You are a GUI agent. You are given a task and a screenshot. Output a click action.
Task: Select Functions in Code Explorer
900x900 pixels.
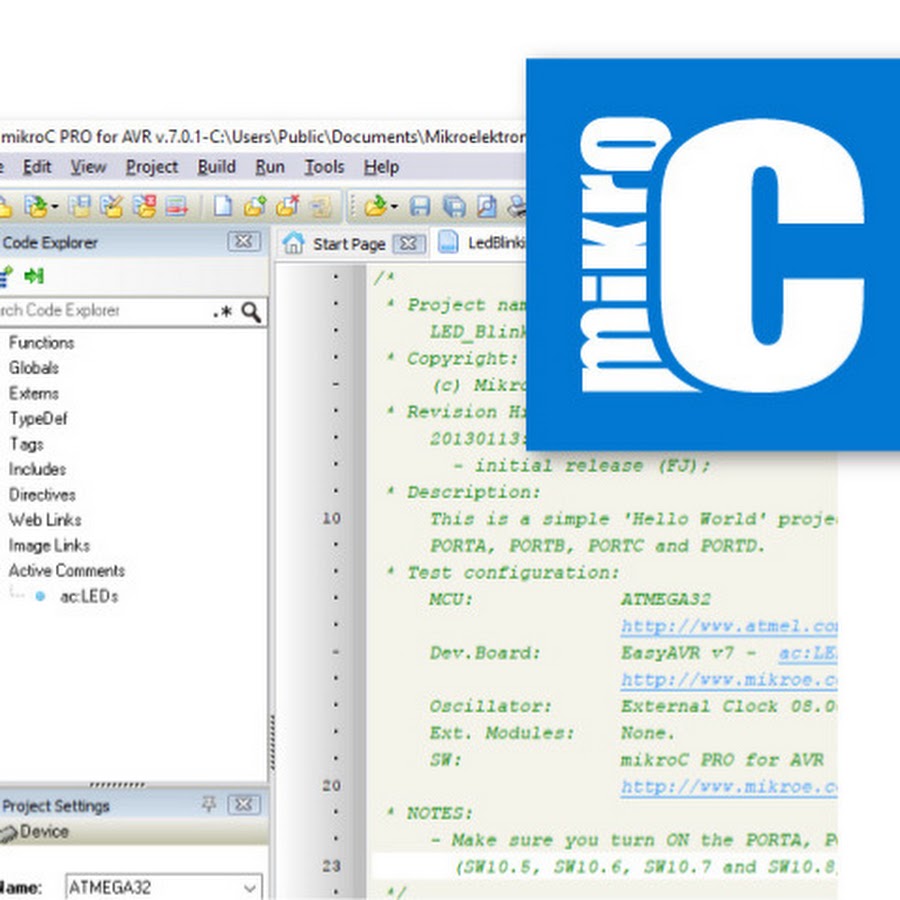(41, 343)
